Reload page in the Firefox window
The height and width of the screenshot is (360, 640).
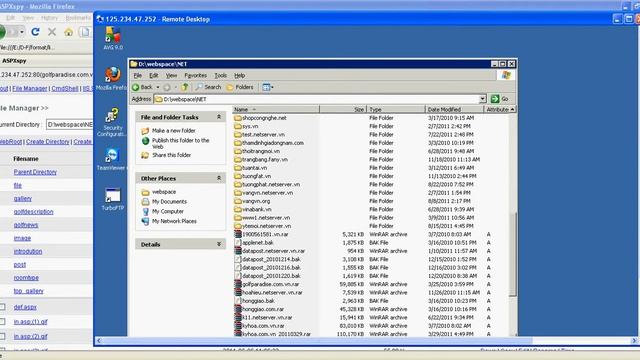pyautogui.click(x=36, y=32)
